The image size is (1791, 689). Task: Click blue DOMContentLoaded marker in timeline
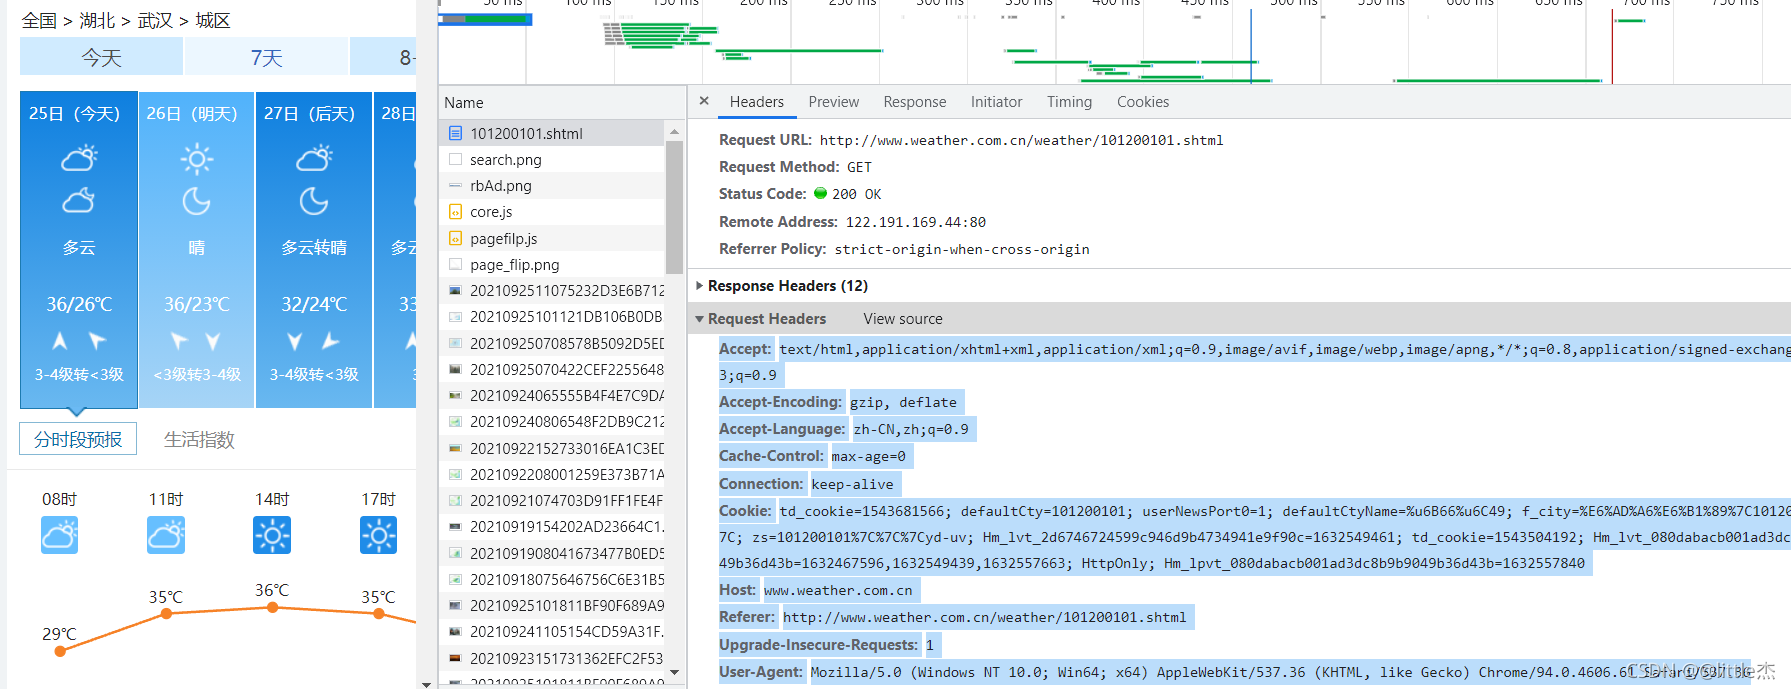click(x=1251, y=45)
